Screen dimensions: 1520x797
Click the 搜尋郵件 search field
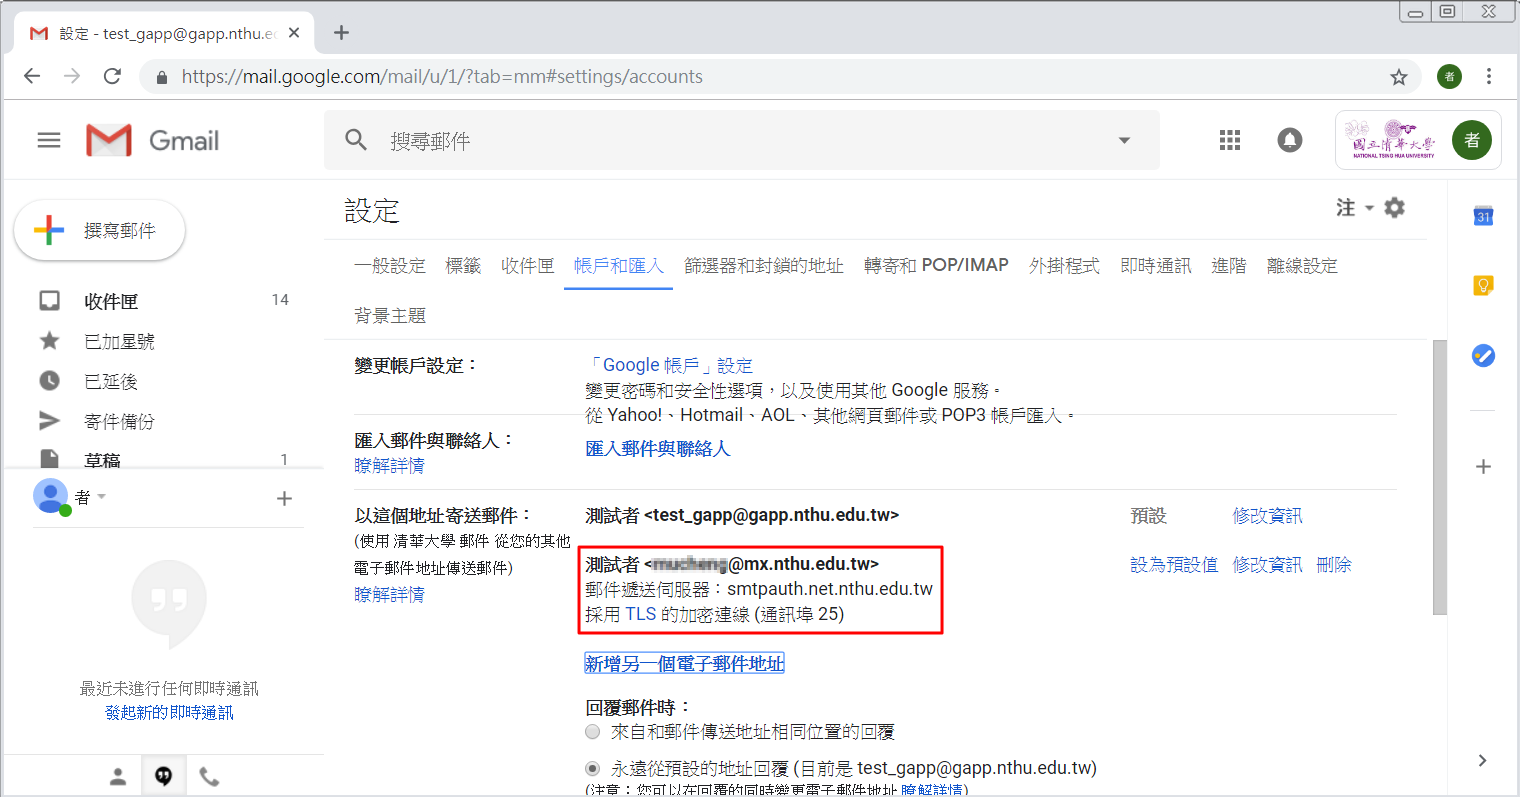click(x=740, y=141)
